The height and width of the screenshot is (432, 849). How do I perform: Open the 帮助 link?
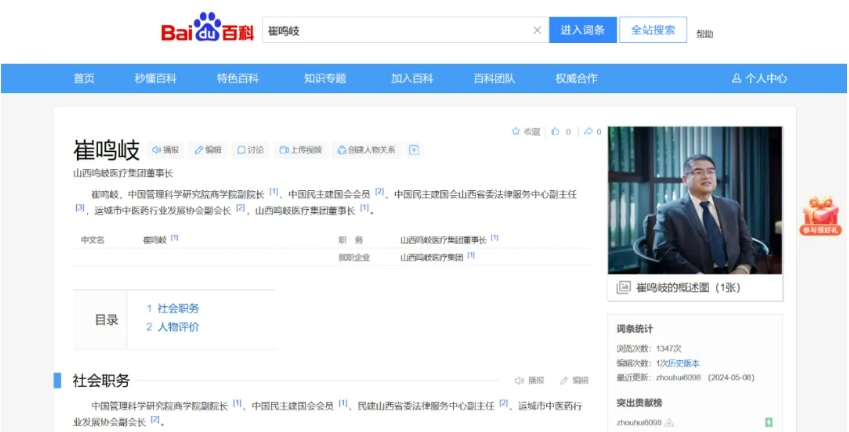[x=704, y=34]
